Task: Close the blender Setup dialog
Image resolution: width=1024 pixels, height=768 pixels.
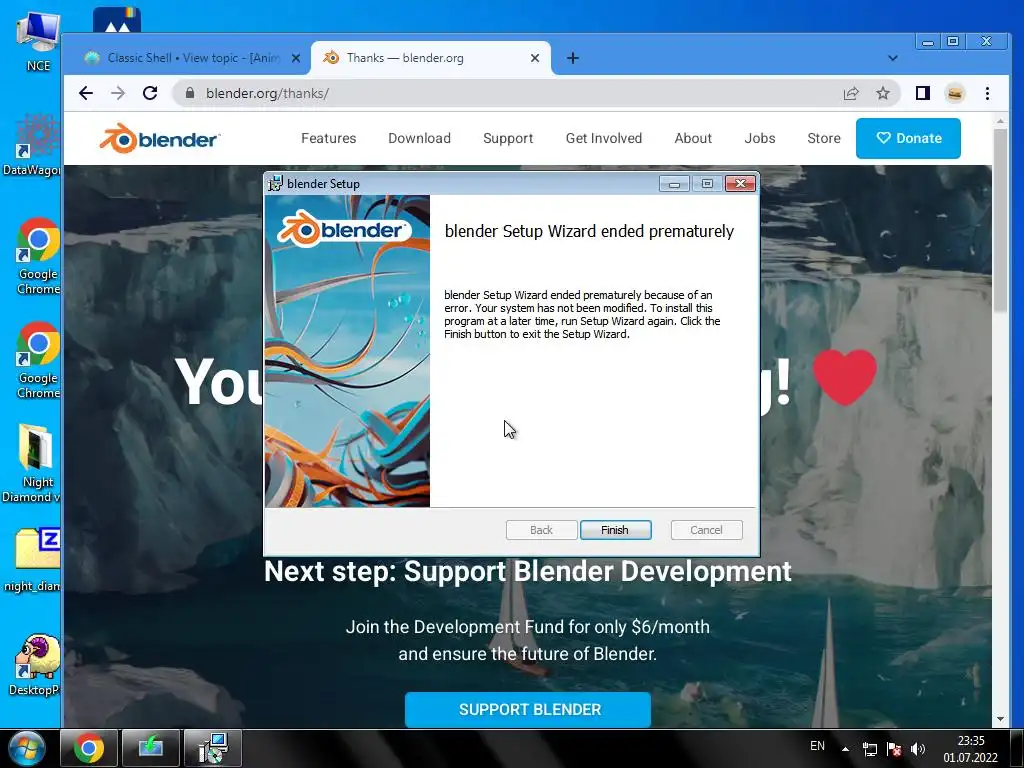Action: coord(740,184)
